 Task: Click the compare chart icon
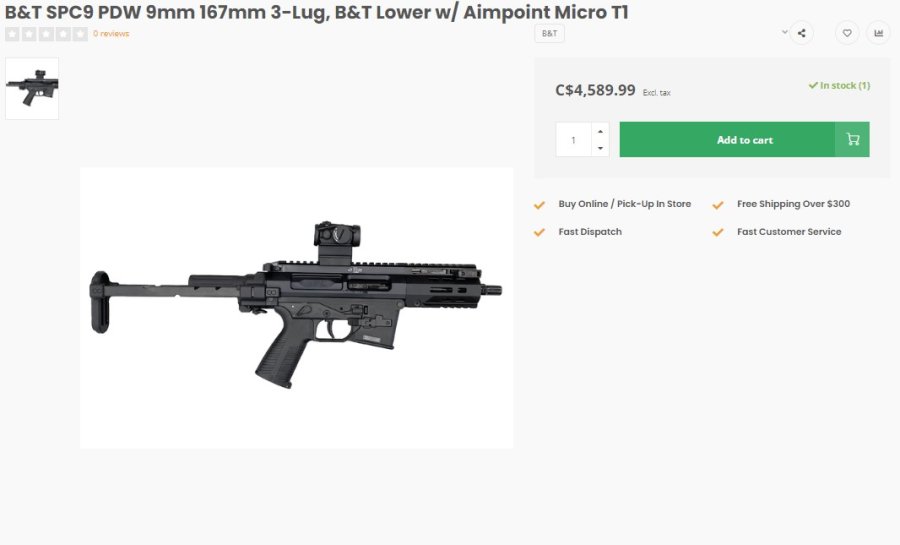pos(878,33)
